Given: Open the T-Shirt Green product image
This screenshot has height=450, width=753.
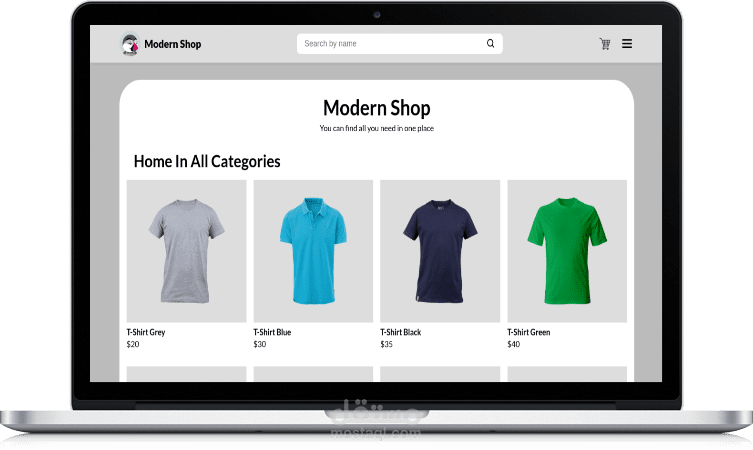Looking at the screenshot, I should (567, 251).
